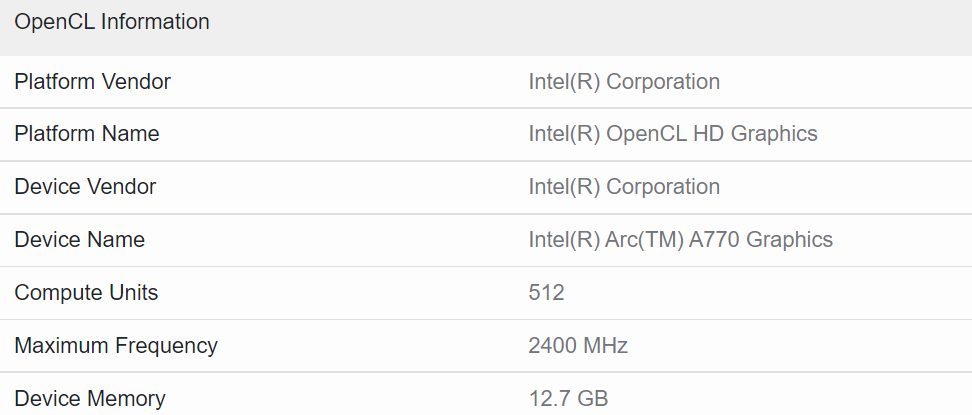Click the Intel(R) Arc(TM) A770 Graphics value
Viewport: 972px width, 415px height.
(x=680, y=240)
